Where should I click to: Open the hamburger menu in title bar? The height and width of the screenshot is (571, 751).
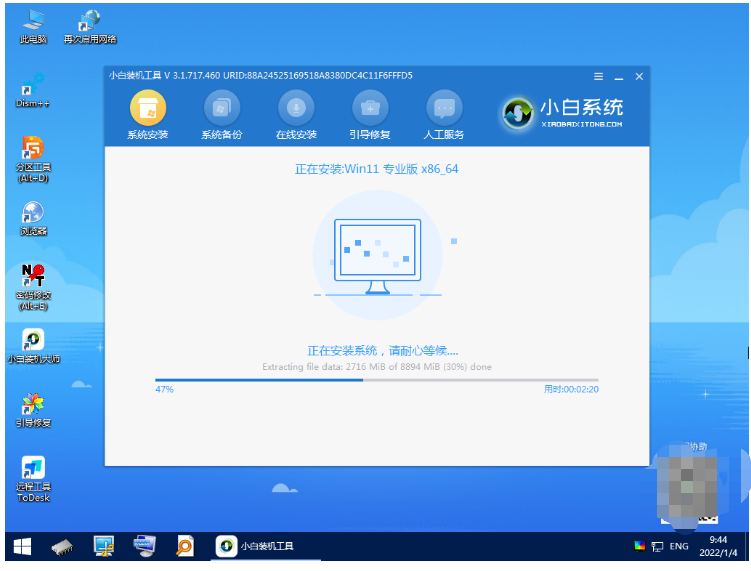click(598, 76)
